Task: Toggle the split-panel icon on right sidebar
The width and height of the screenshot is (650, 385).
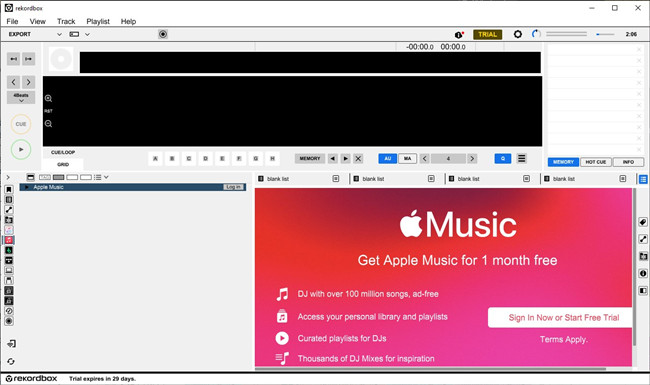Action: pyautogui.click(x=643, y=291)
